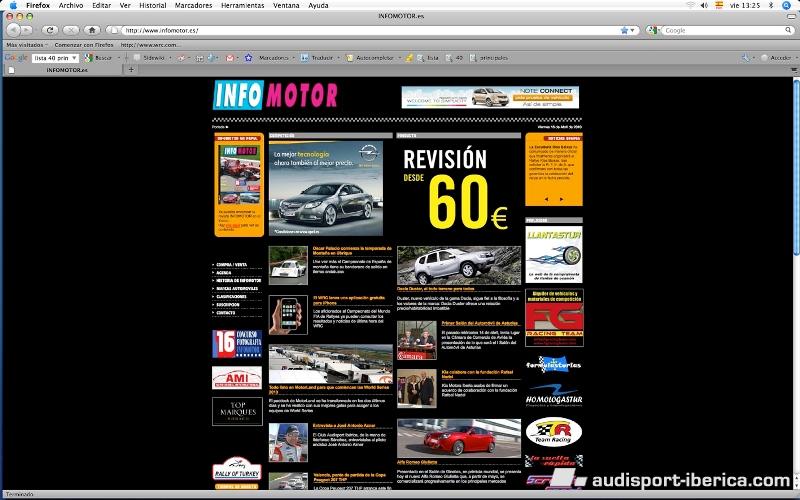Go to the Home page icon
This screenshot has width=800, height=500.
(91, 30)
